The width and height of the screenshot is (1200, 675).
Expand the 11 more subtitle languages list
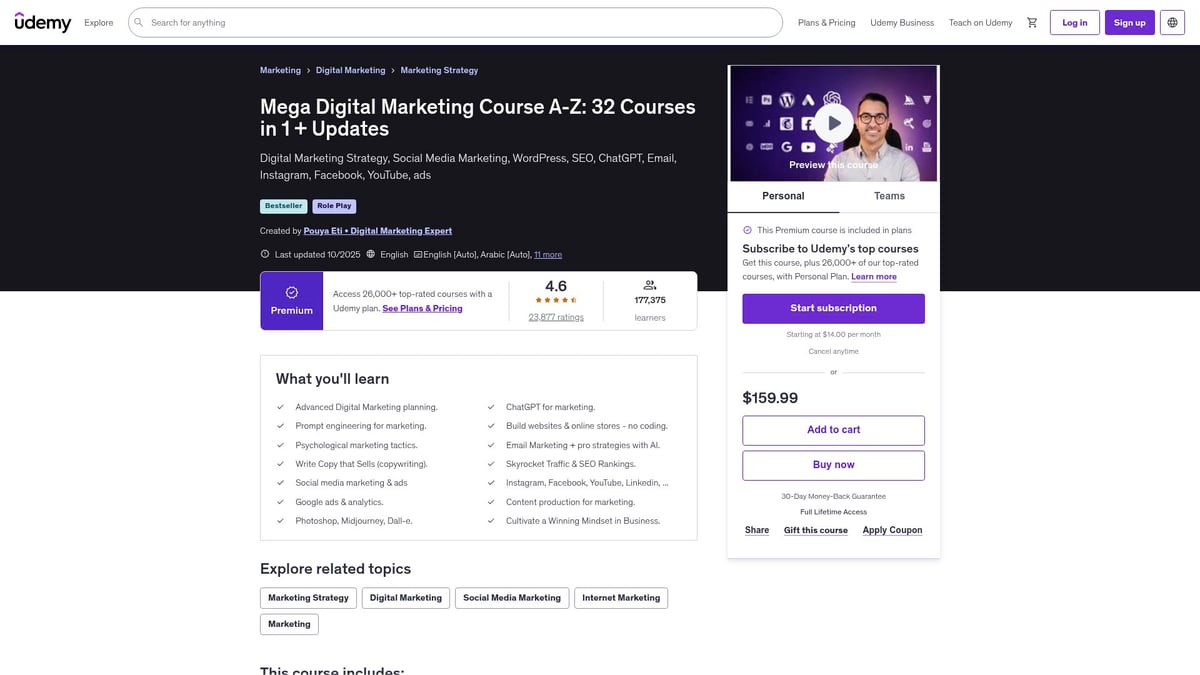click(x=547, y=253)
